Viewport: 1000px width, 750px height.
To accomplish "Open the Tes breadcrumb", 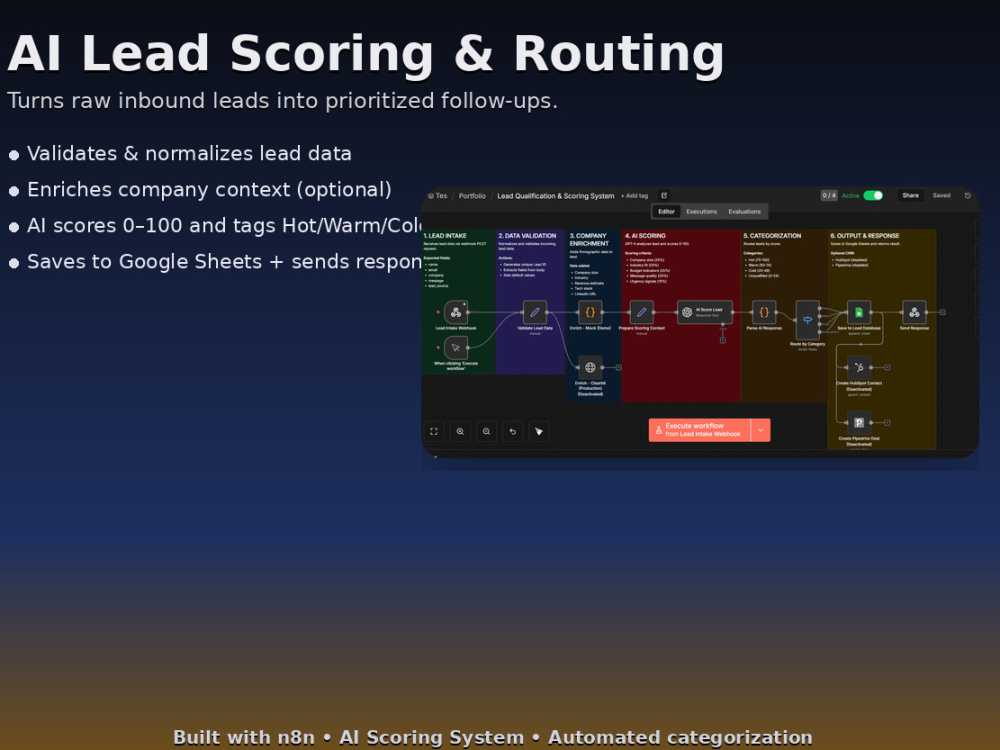I will [x=438, y=196].
